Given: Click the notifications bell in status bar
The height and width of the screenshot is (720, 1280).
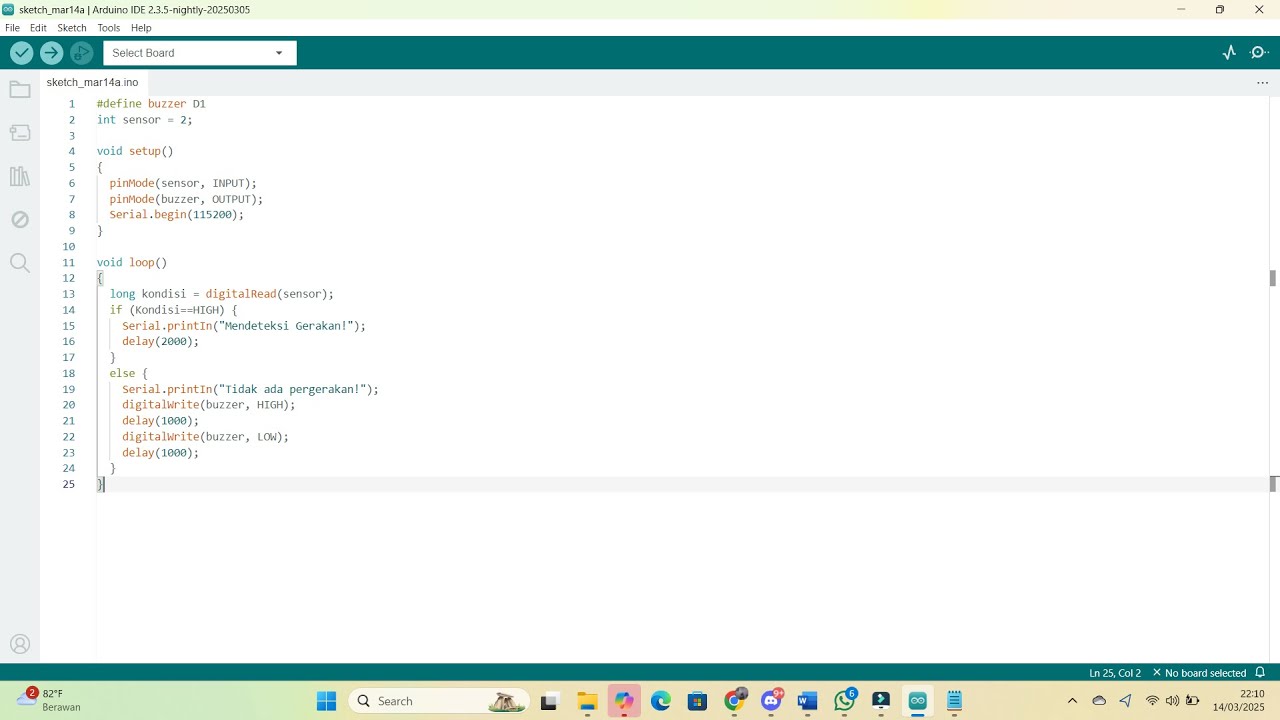Looking at the screenshot, I should (1260, 673).
